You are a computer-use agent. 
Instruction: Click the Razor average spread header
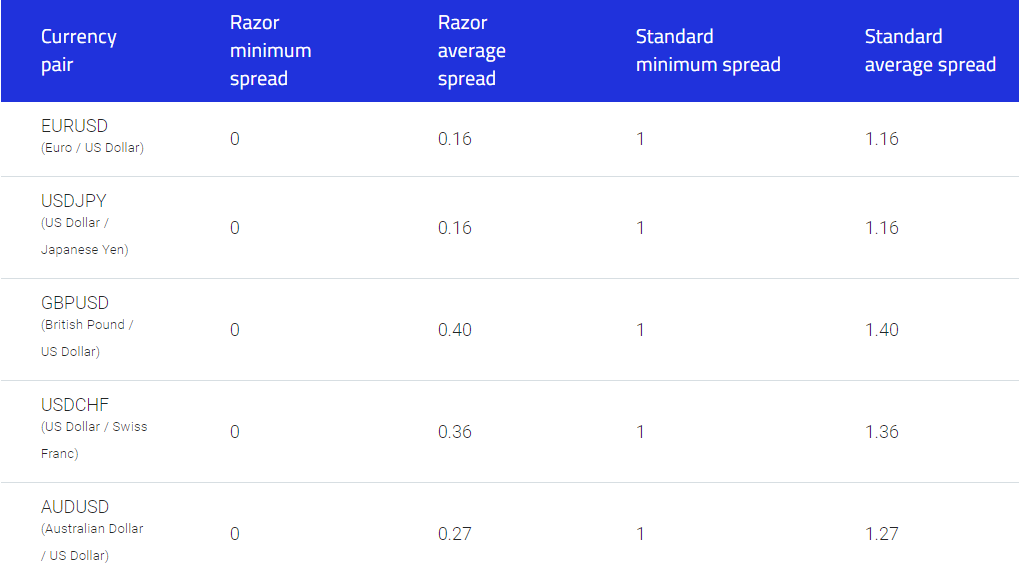472,50
